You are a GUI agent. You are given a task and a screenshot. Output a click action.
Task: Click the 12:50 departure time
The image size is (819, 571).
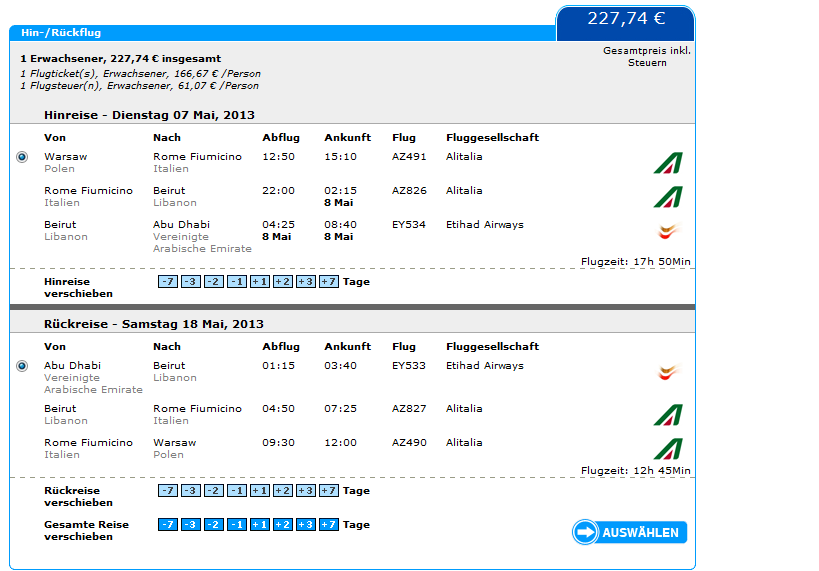278,157
